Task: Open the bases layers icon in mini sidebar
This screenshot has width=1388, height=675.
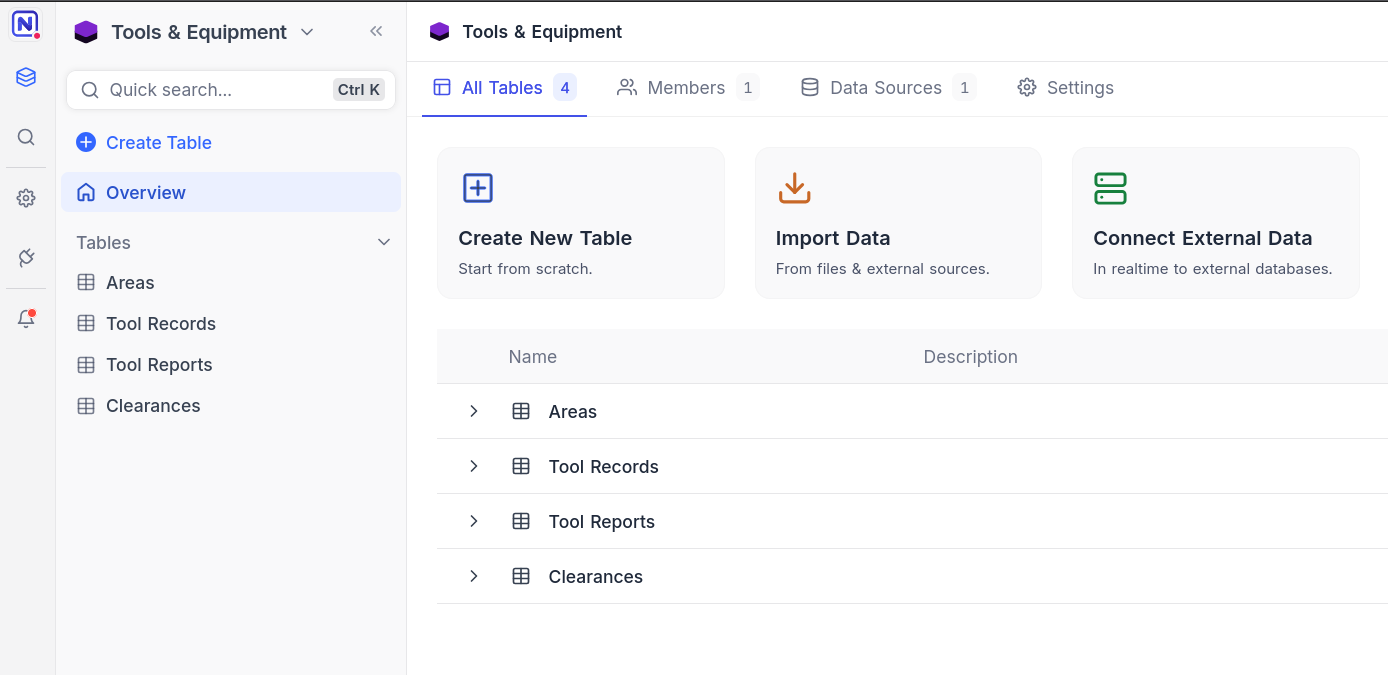Action: (x=26, y=77)
